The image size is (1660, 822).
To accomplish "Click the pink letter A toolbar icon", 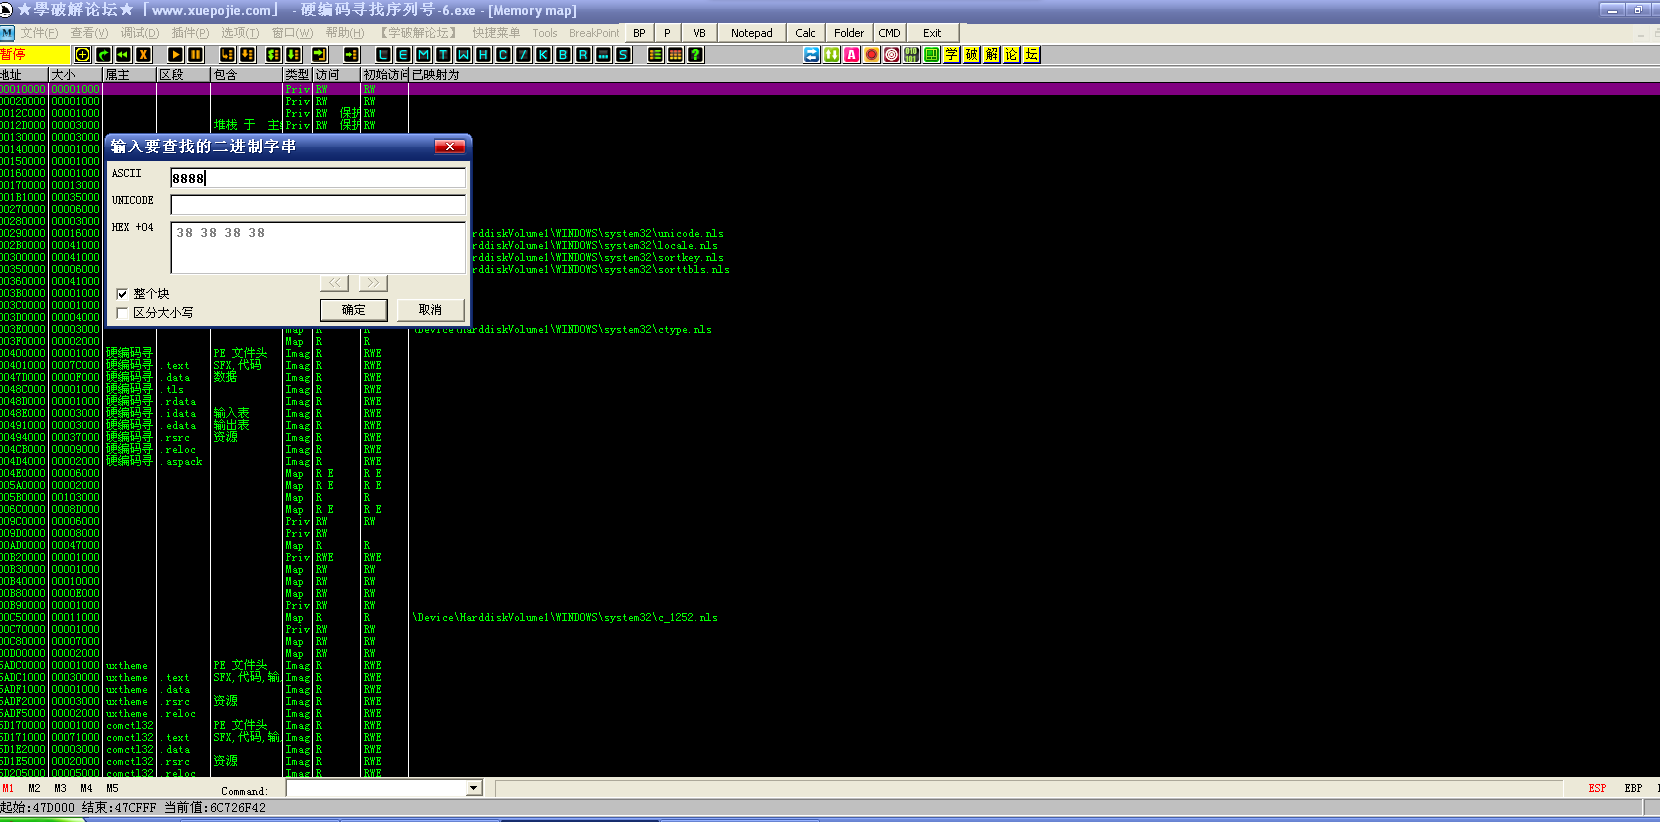I will [852, 55].
